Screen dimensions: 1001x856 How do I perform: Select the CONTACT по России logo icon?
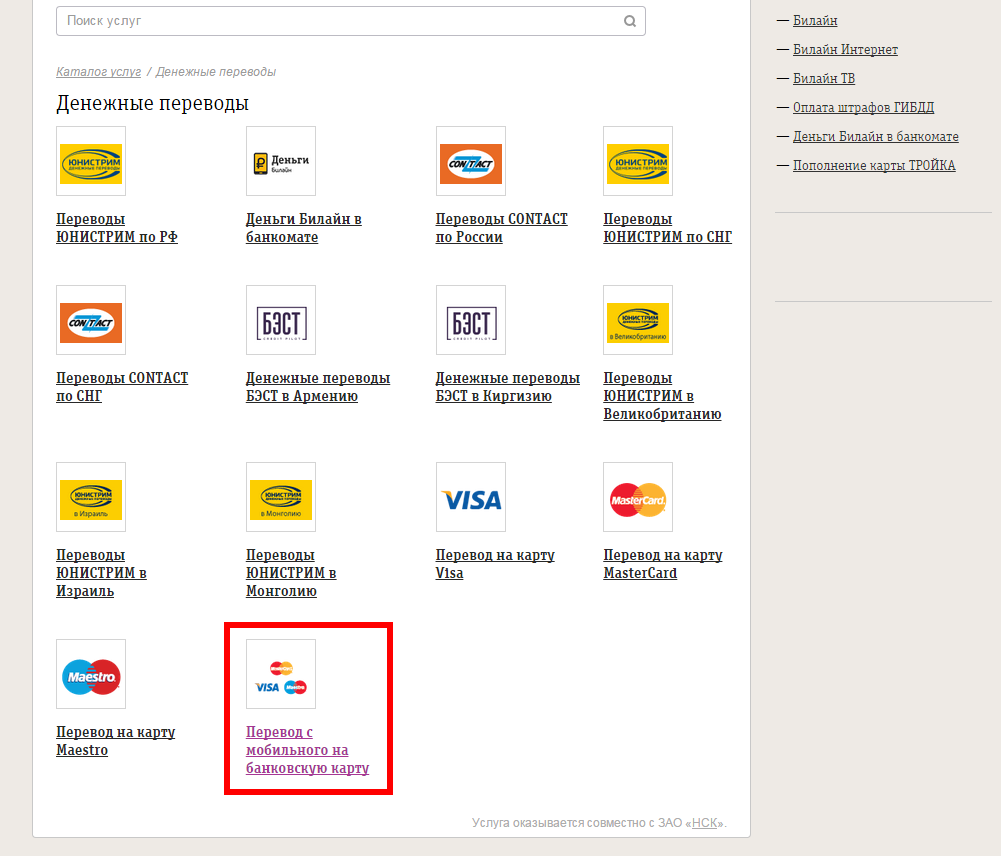pos(470,161)
